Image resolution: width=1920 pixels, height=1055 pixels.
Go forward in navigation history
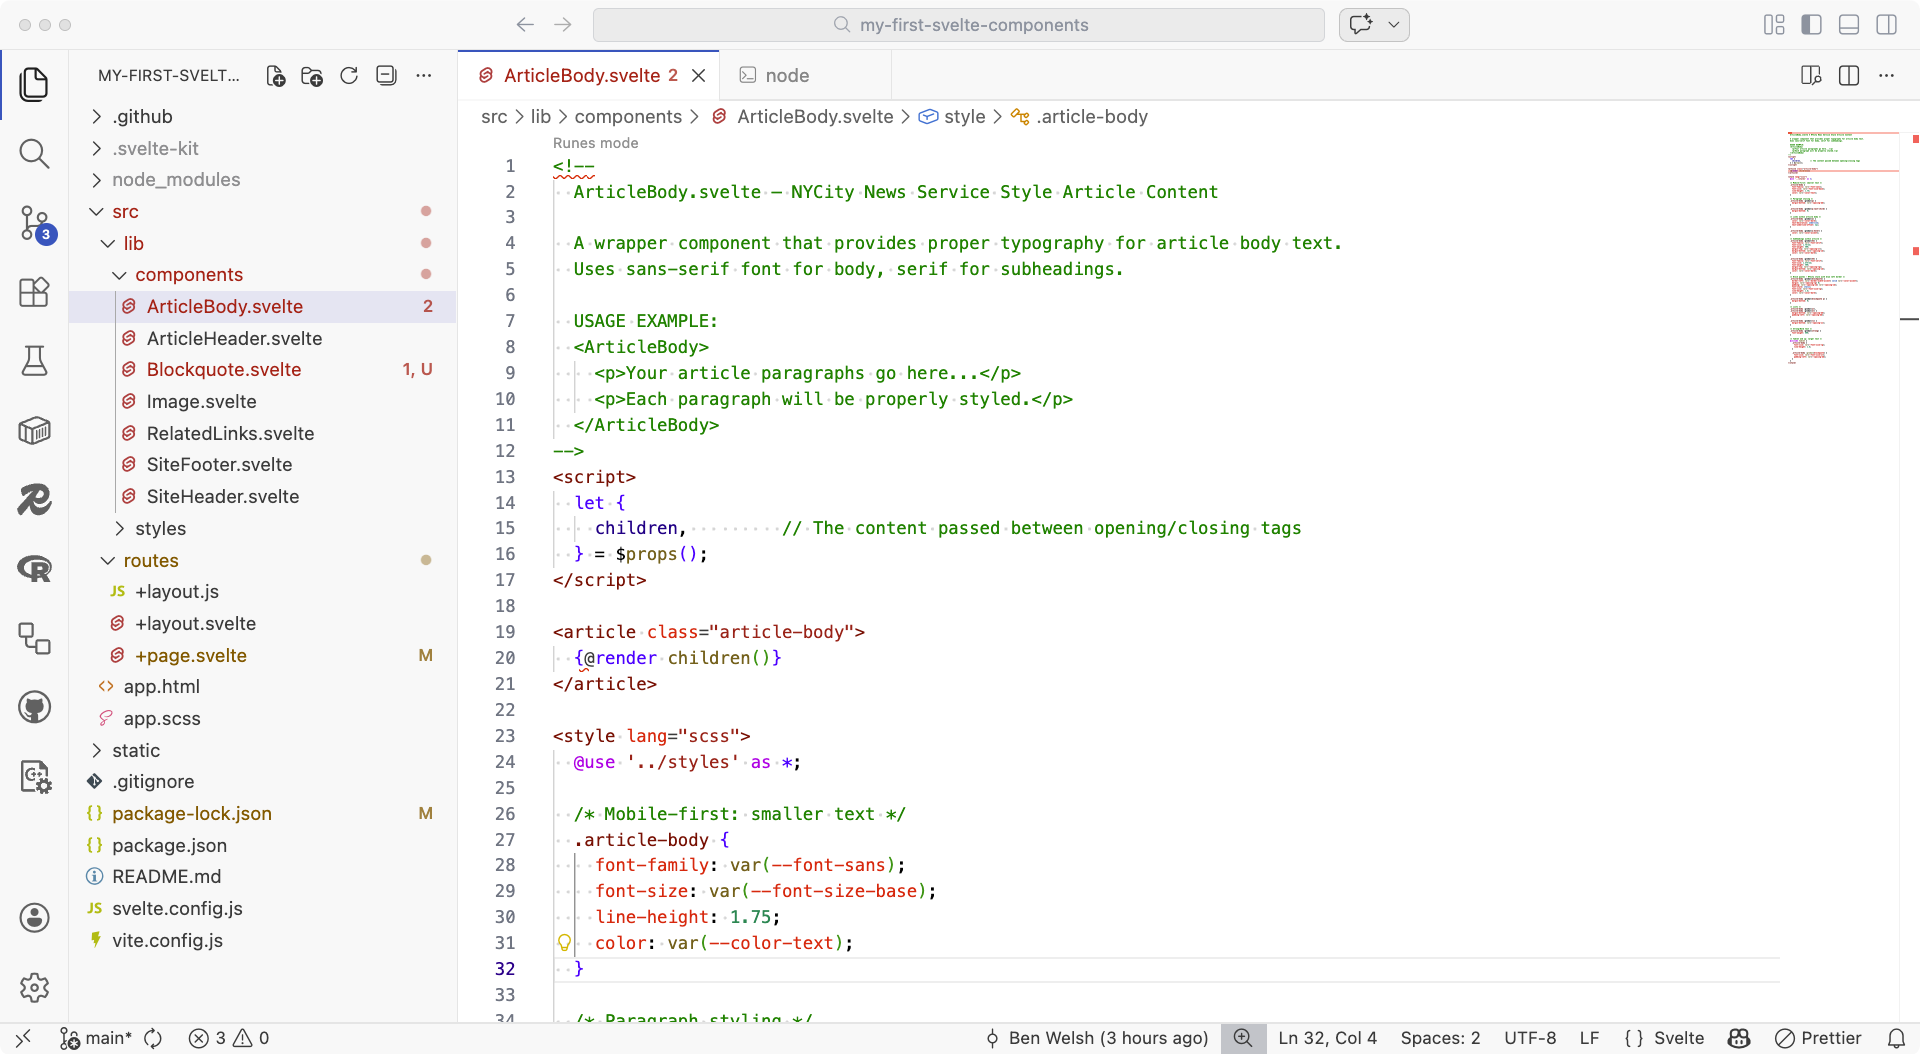(563, 25)
